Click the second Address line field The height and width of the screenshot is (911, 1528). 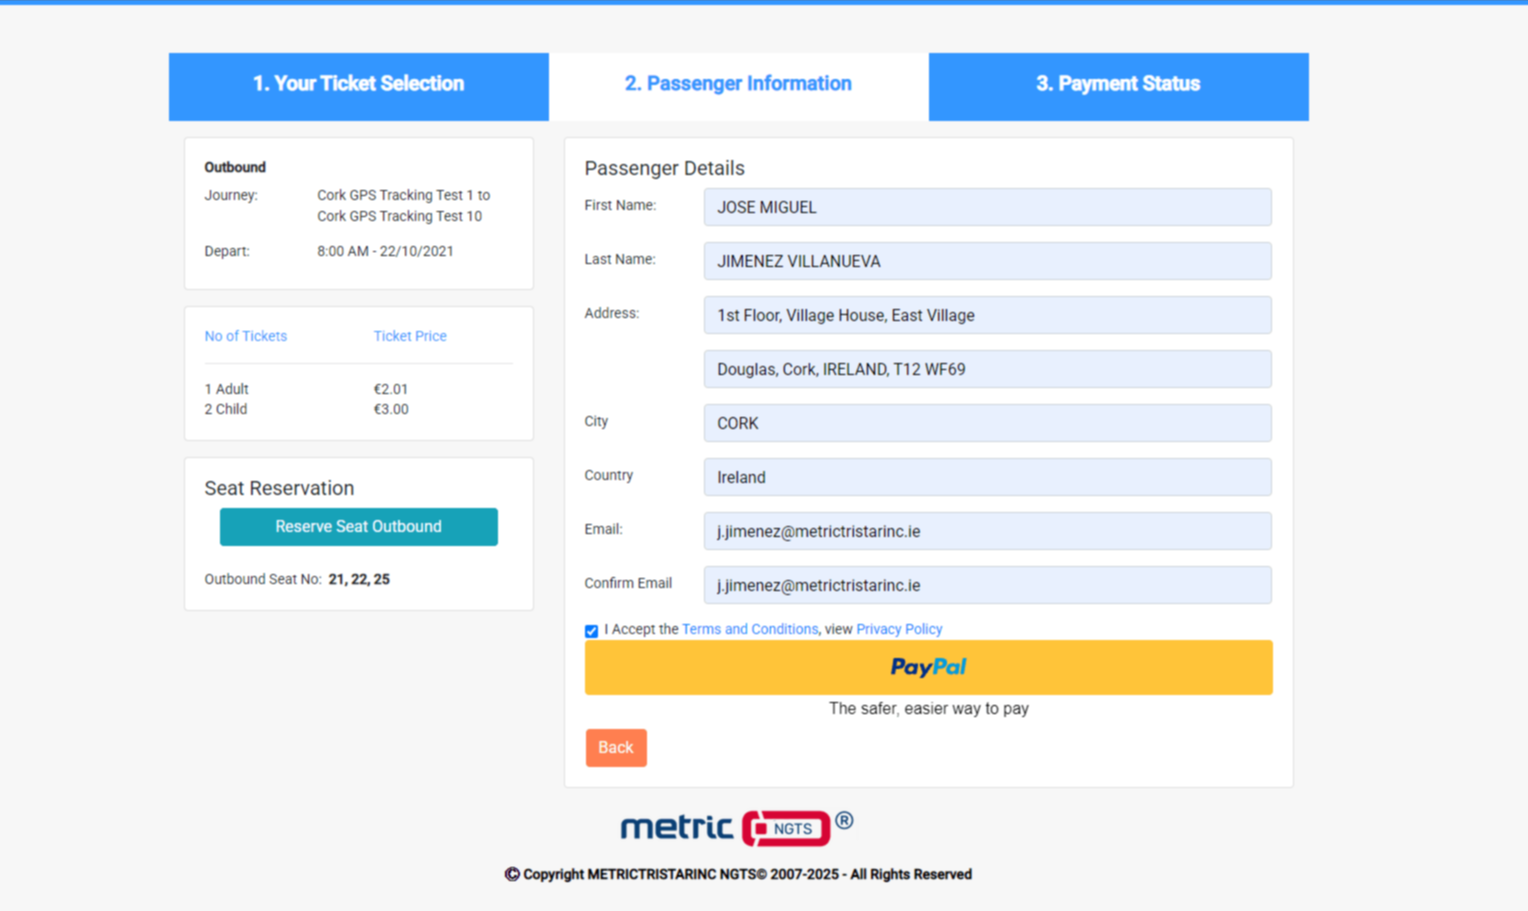point(987,369)
